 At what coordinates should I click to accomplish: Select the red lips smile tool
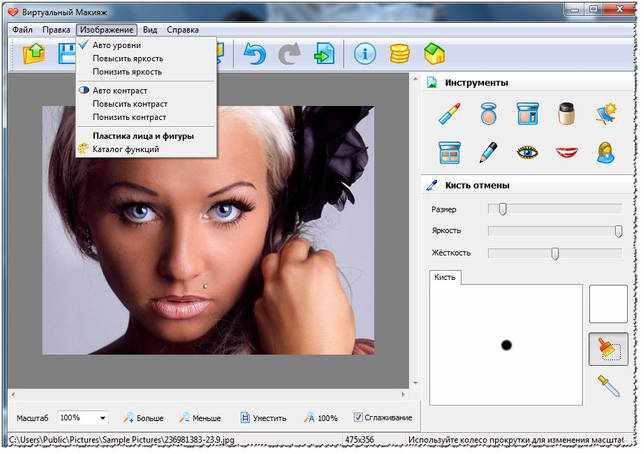click(567, 153)
